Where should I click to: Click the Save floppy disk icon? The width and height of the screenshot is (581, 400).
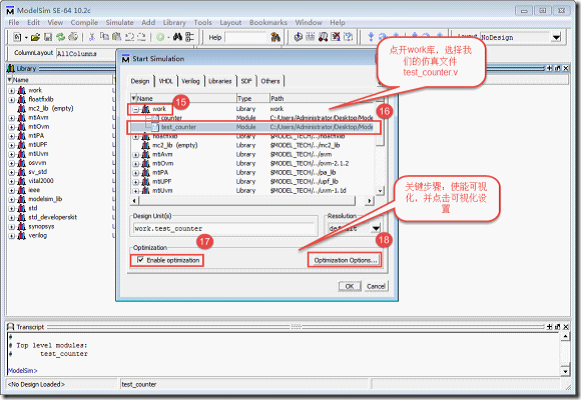pyautogui.click(x=48, y=37)
